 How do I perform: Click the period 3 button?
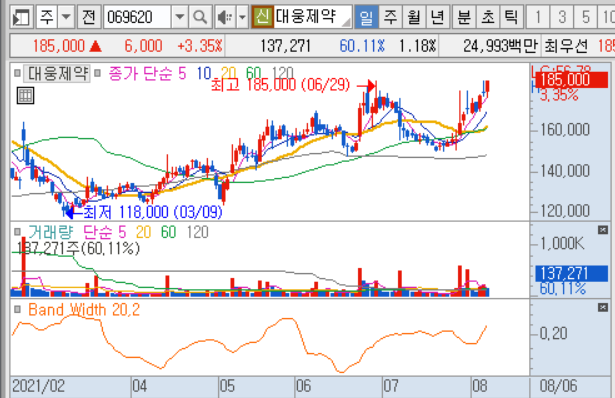click(x=562, y=17)
